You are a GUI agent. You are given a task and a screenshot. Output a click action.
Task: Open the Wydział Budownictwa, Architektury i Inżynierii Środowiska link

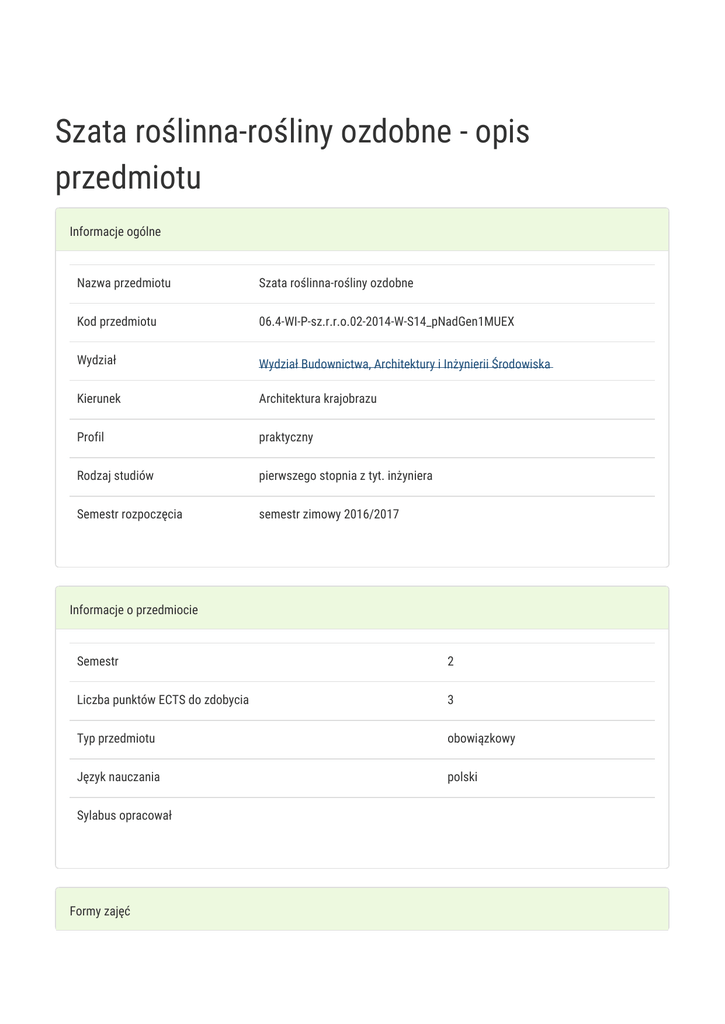404,364
